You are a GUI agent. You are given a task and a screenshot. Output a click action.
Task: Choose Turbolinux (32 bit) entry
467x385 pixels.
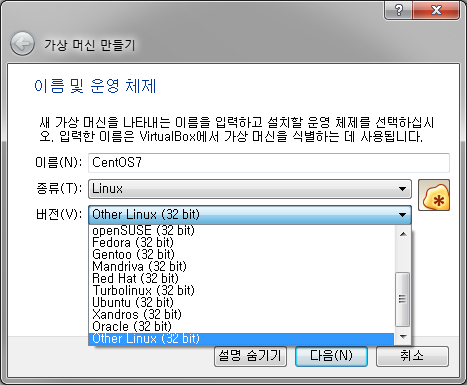coord(241,290)
